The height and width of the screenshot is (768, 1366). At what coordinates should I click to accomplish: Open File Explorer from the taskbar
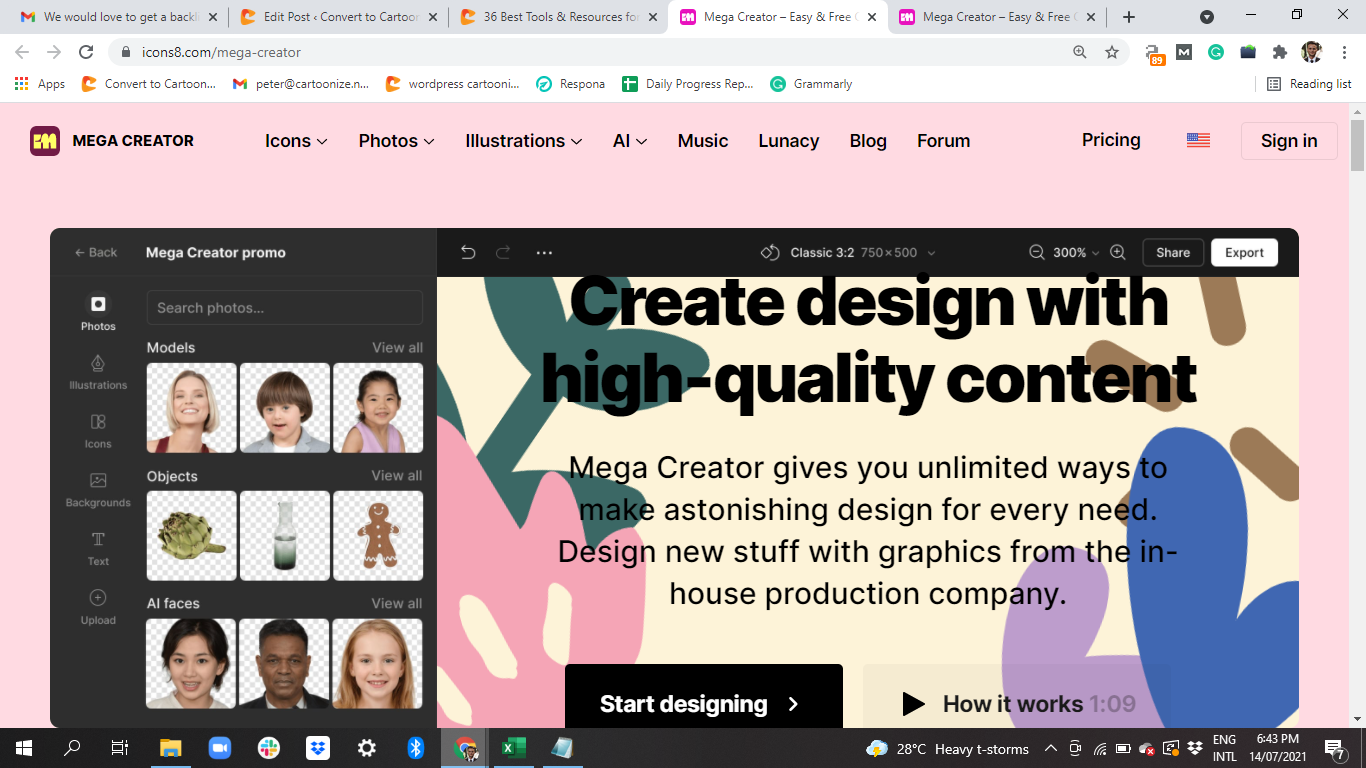pos(171,748)
